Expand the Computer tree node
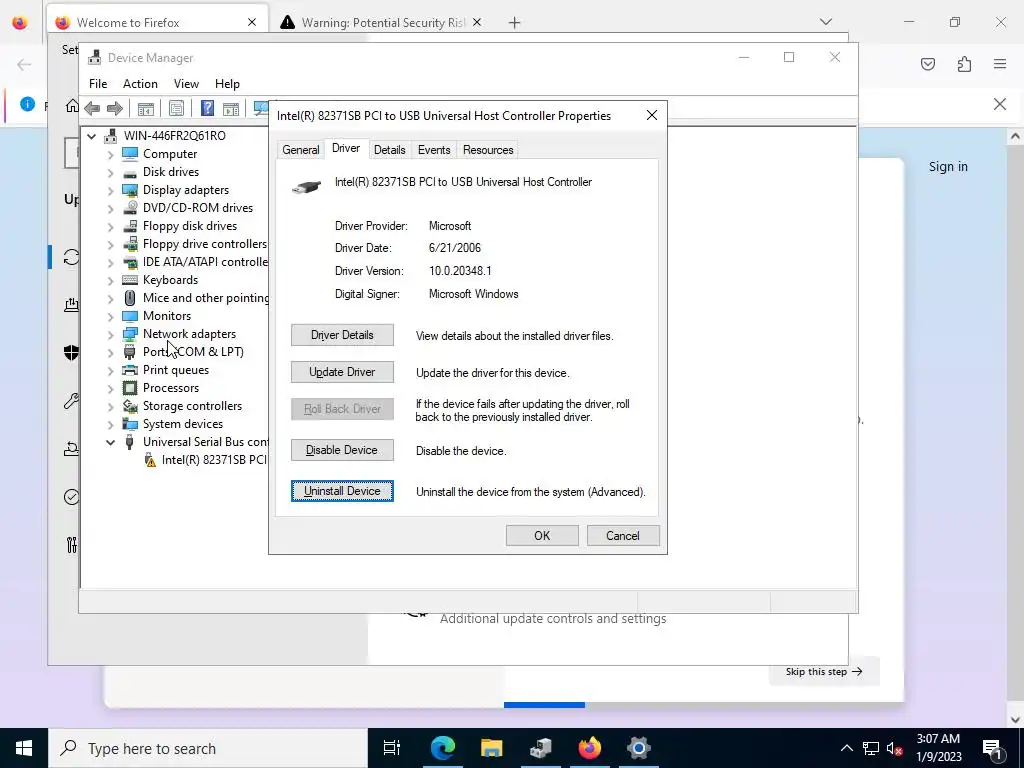This screenshot has width=1024, height=768. click(x=110, y=154)
